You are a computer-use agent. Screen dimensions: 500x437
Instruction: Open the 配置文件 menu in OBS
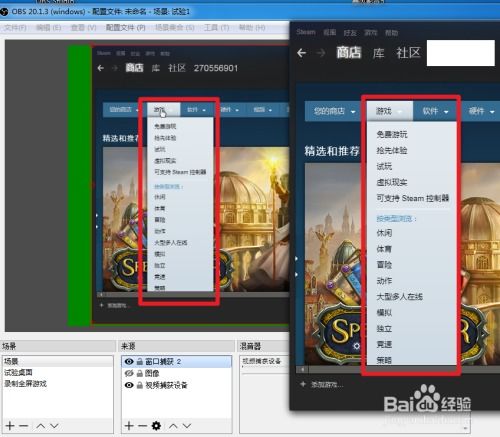[x=125, y=27]
